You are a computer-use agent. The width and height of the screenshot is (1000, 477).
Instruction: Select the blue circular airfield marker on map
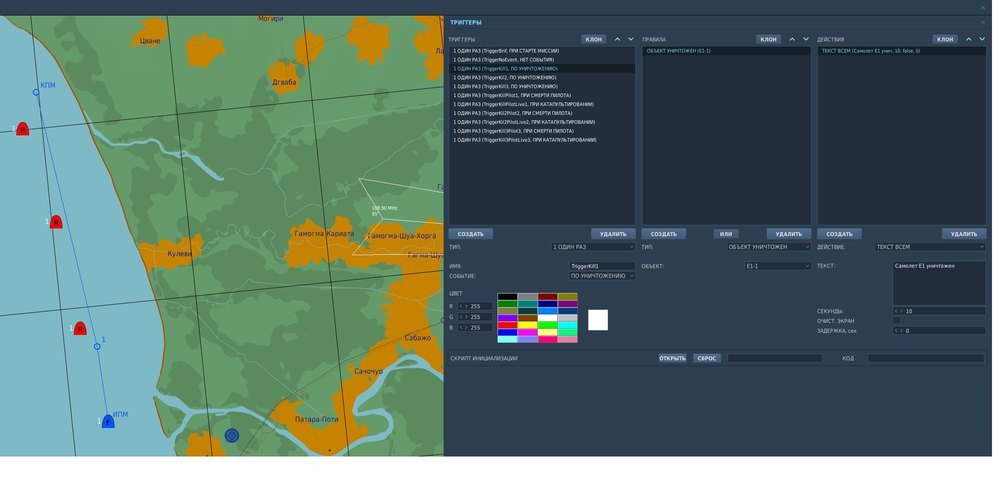232,435
